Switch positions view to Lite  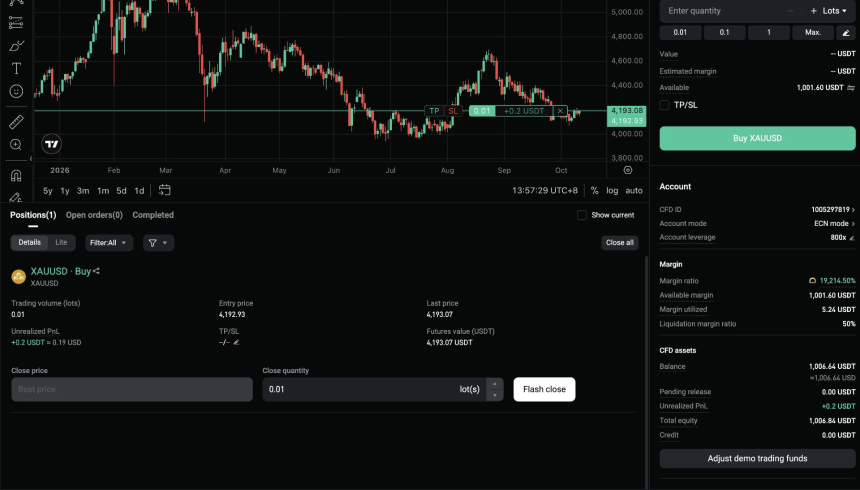[x=61, y=243]
